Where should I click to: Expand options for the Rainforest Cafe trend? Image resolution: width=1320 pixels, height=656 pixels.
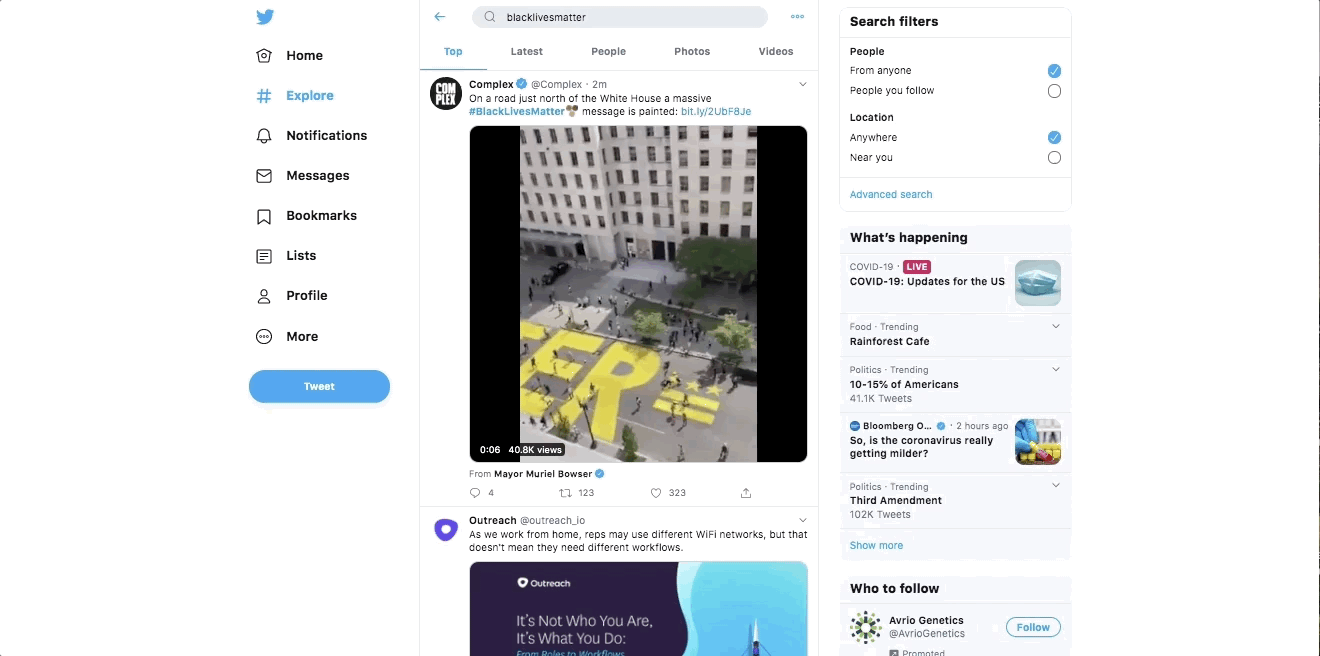[x=1056, y=327]
